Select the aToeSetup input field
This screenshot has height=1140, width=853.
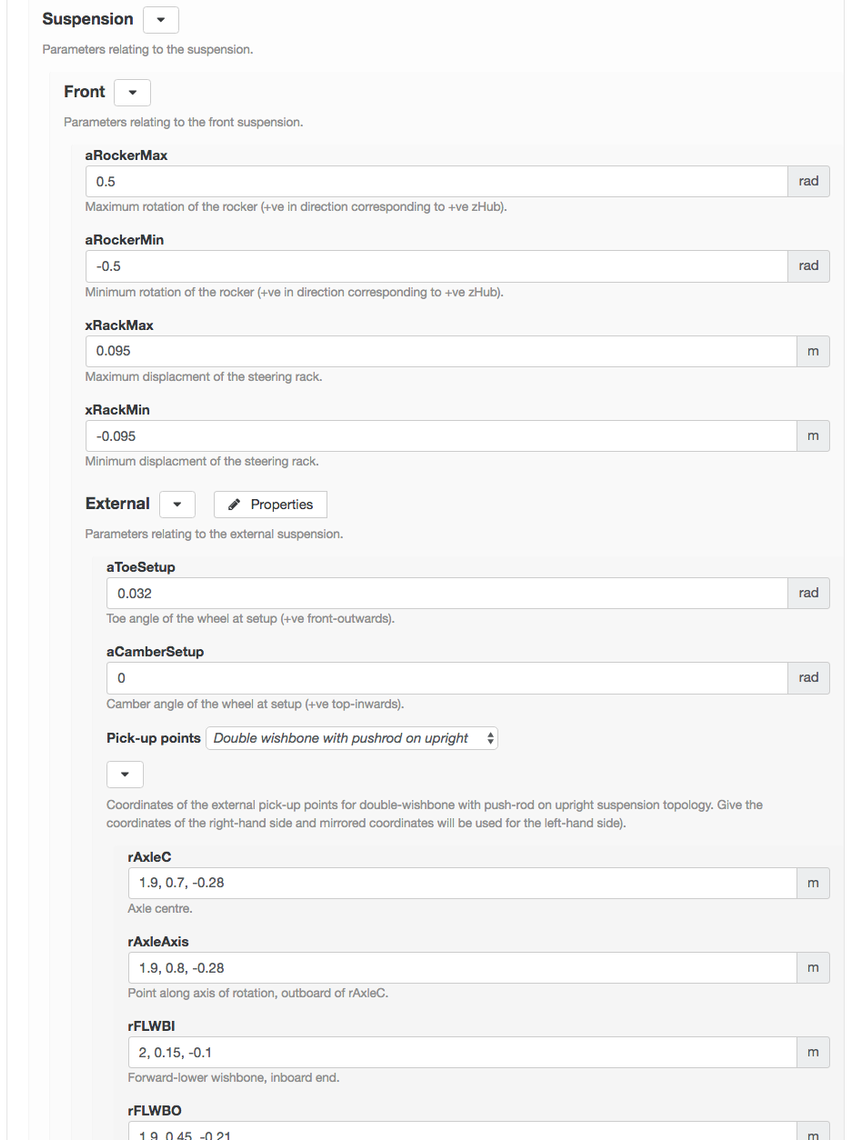coord(447,593)
